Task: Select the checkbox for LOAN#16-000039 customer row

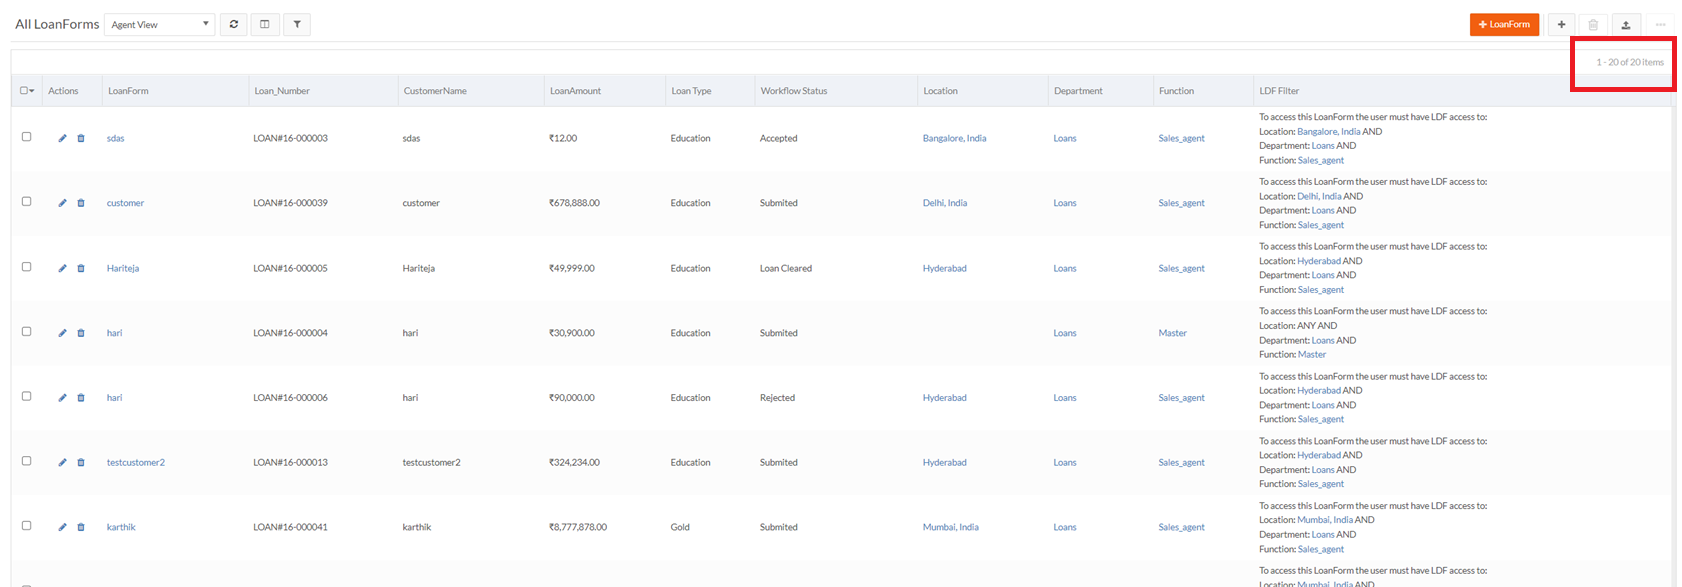Action: click(27, 202)
